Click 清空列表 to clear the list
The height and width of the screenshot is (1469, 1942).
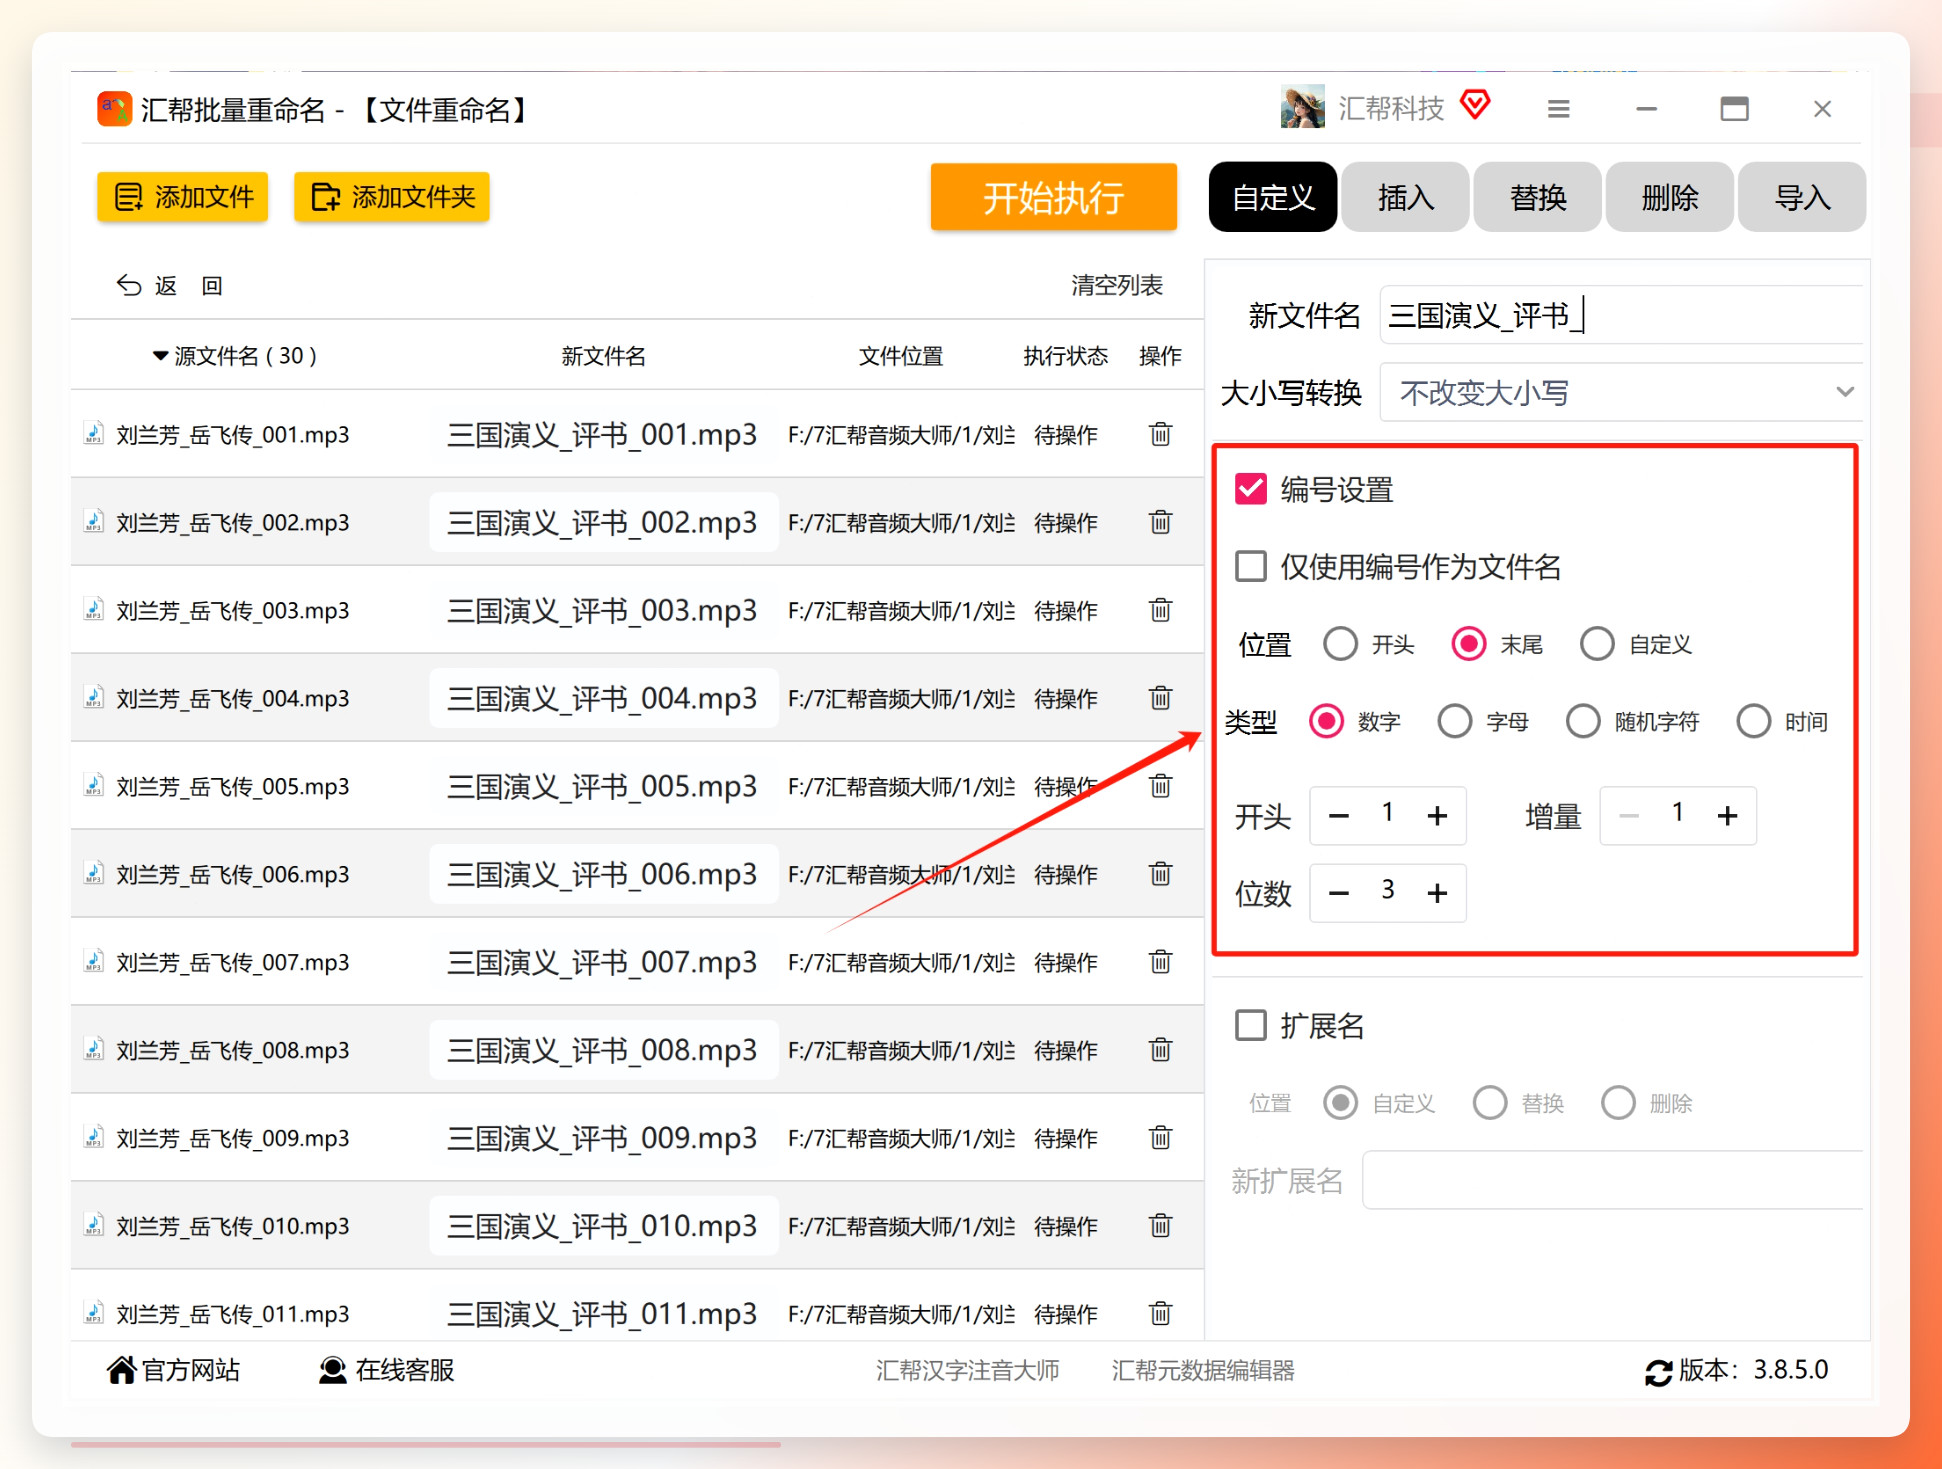1117,286
